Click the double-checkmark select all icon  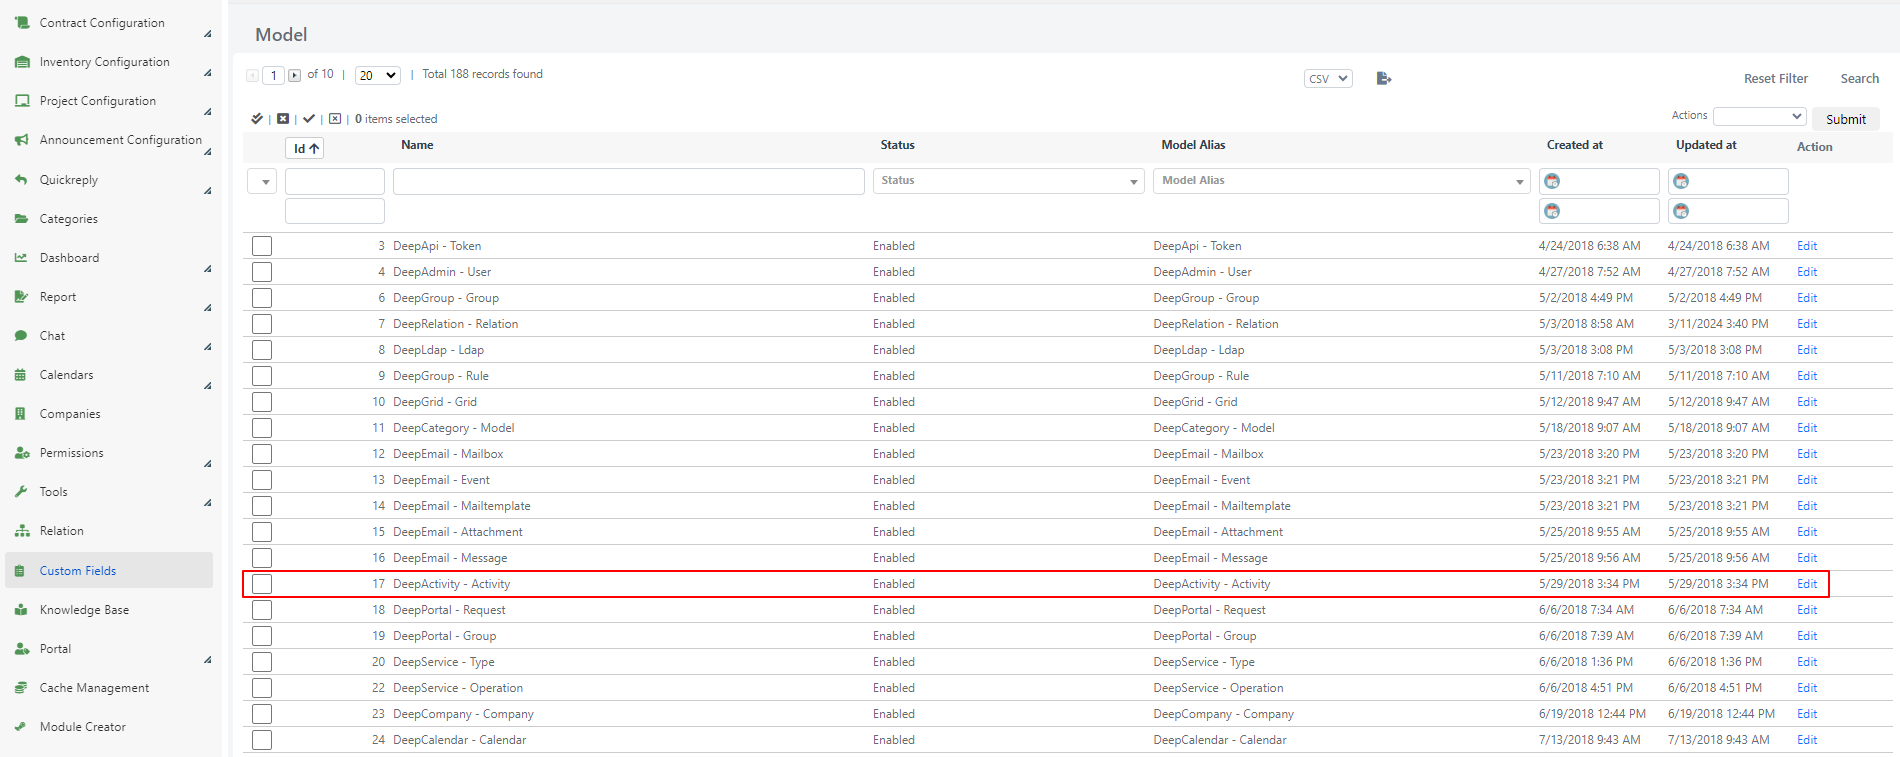tap(257, 119)
